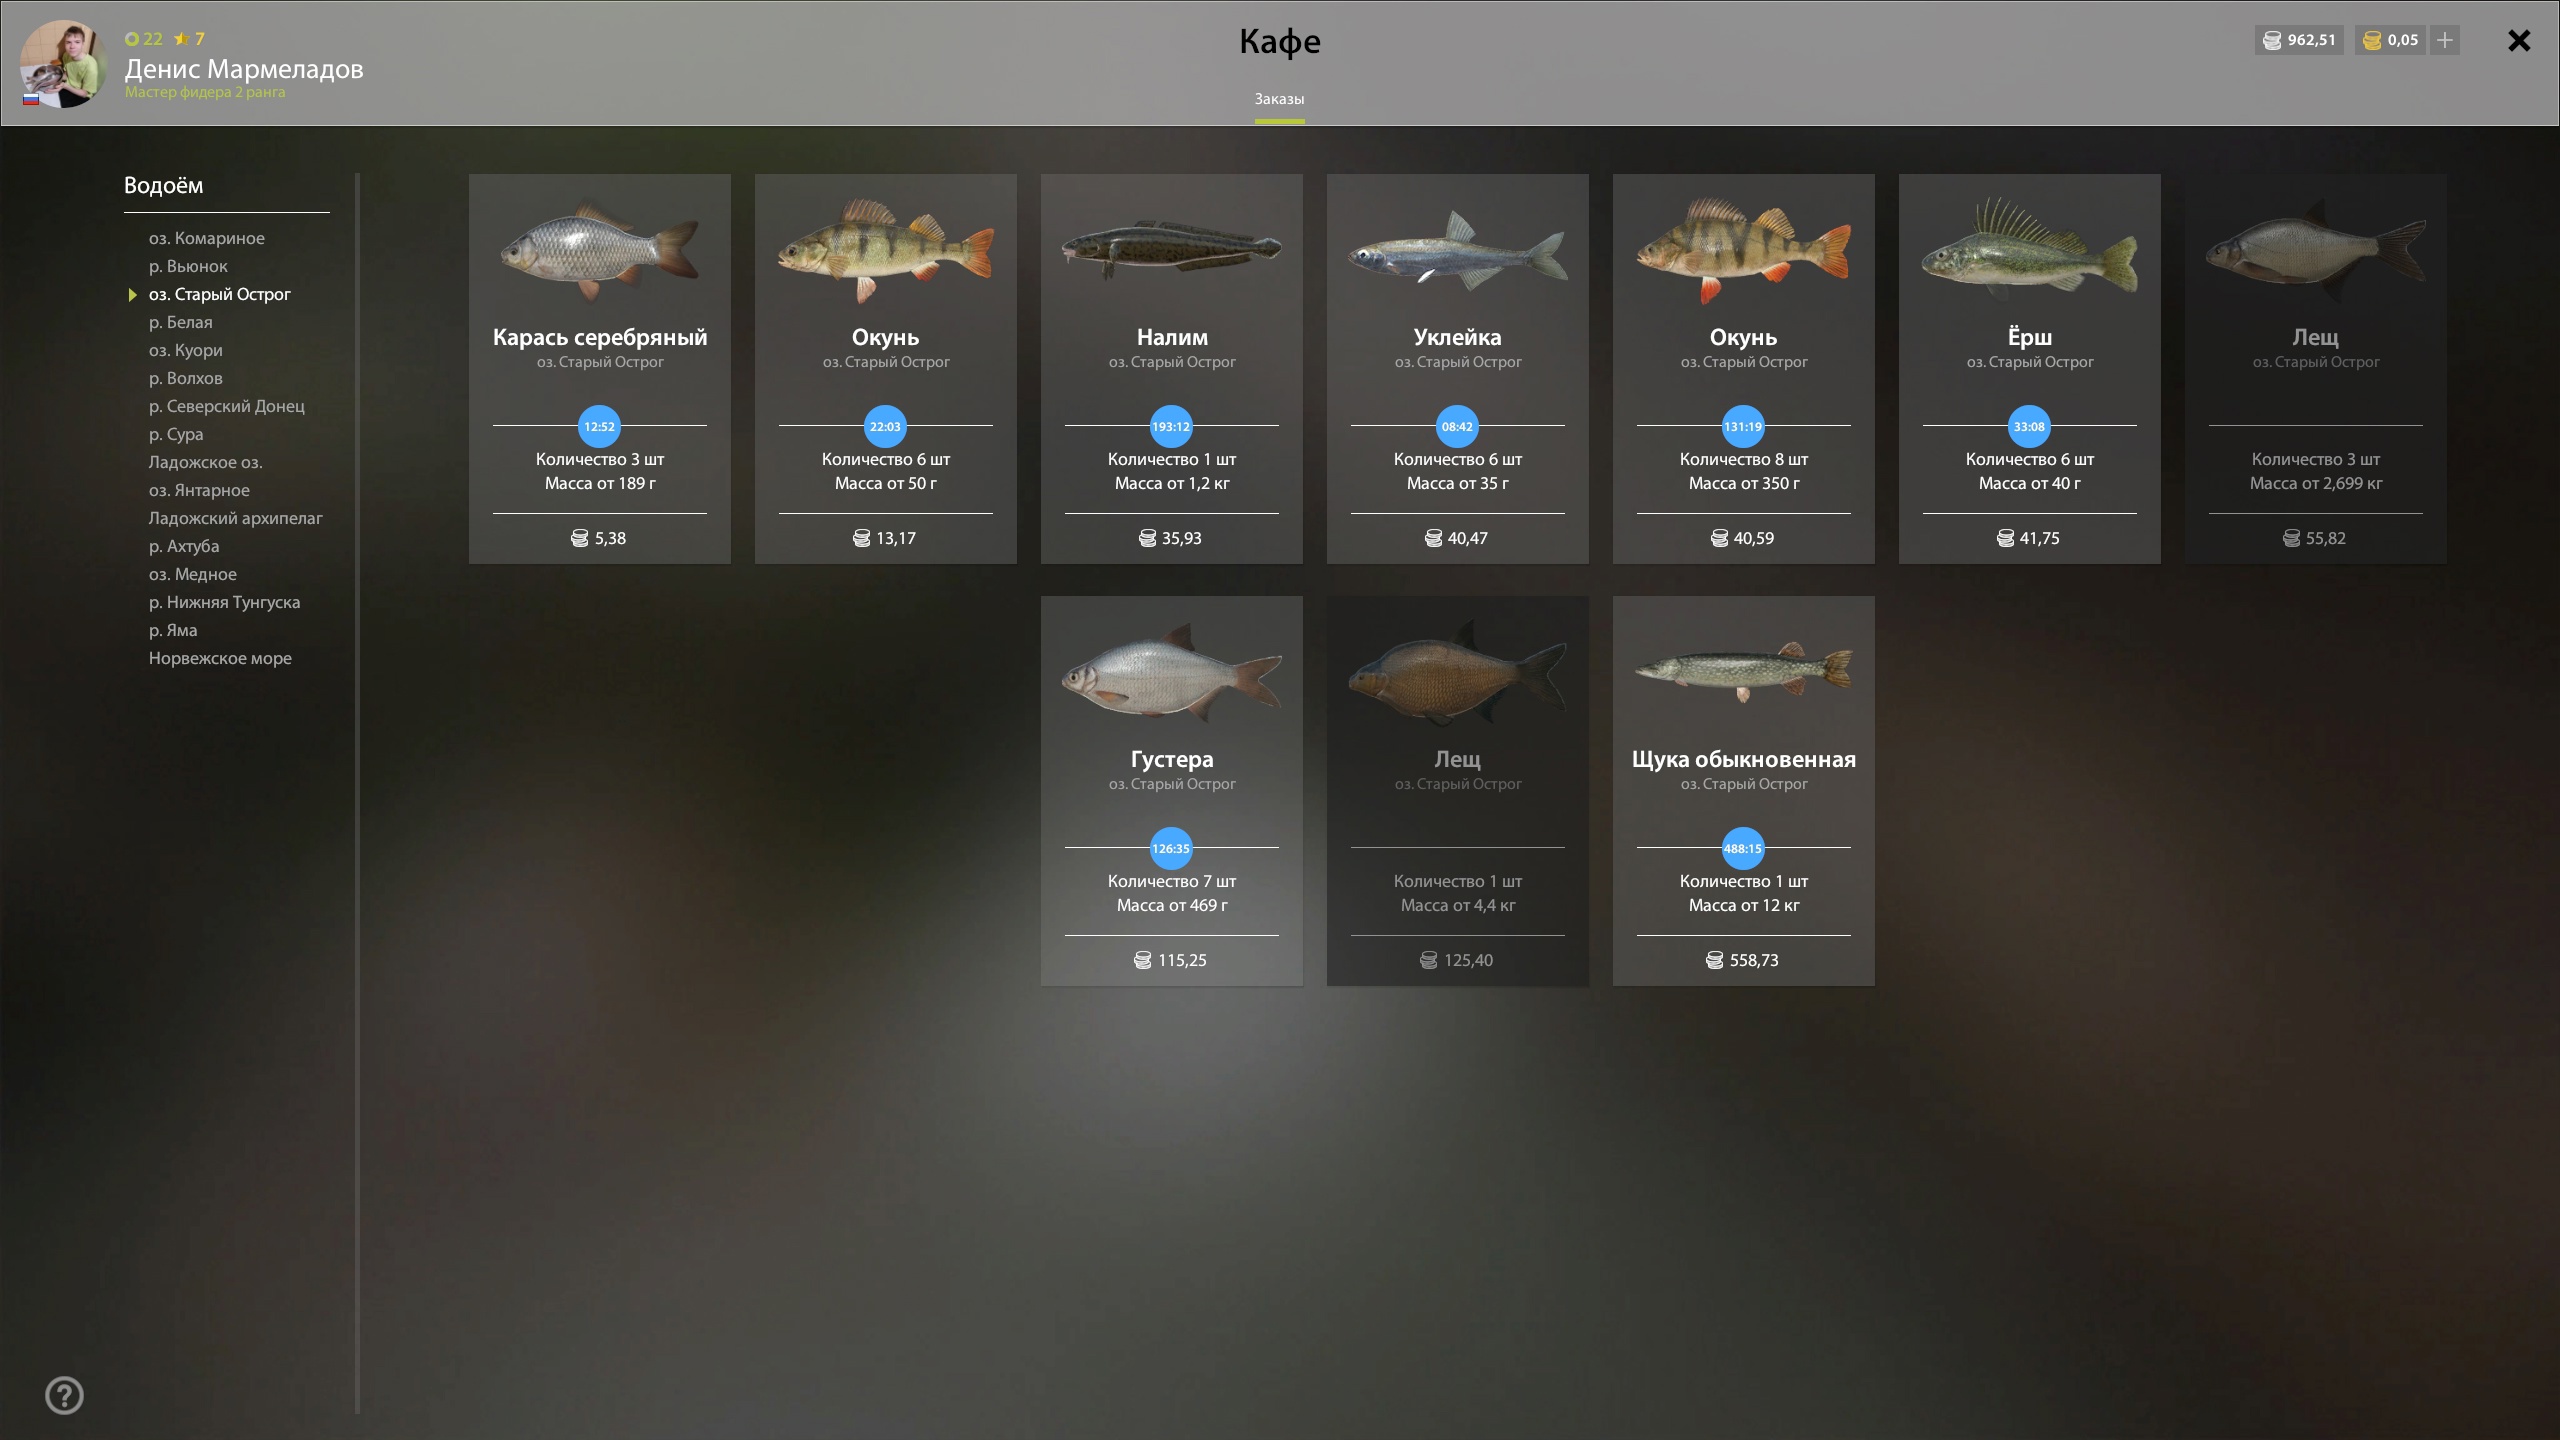Switch to the Заказы tab
2560x1440 pixels.
(x=1279, y=99)
